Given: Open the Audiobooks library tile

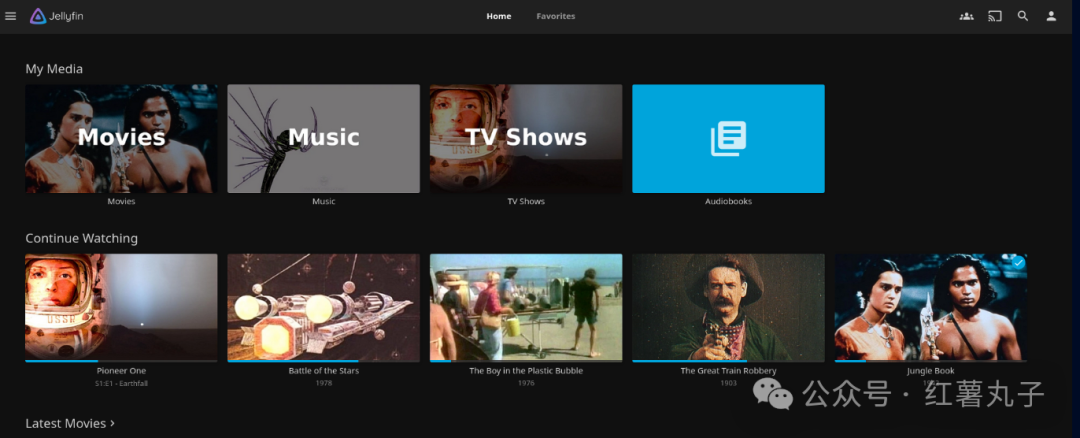Looking at the screenshot, I should [728, 138].
